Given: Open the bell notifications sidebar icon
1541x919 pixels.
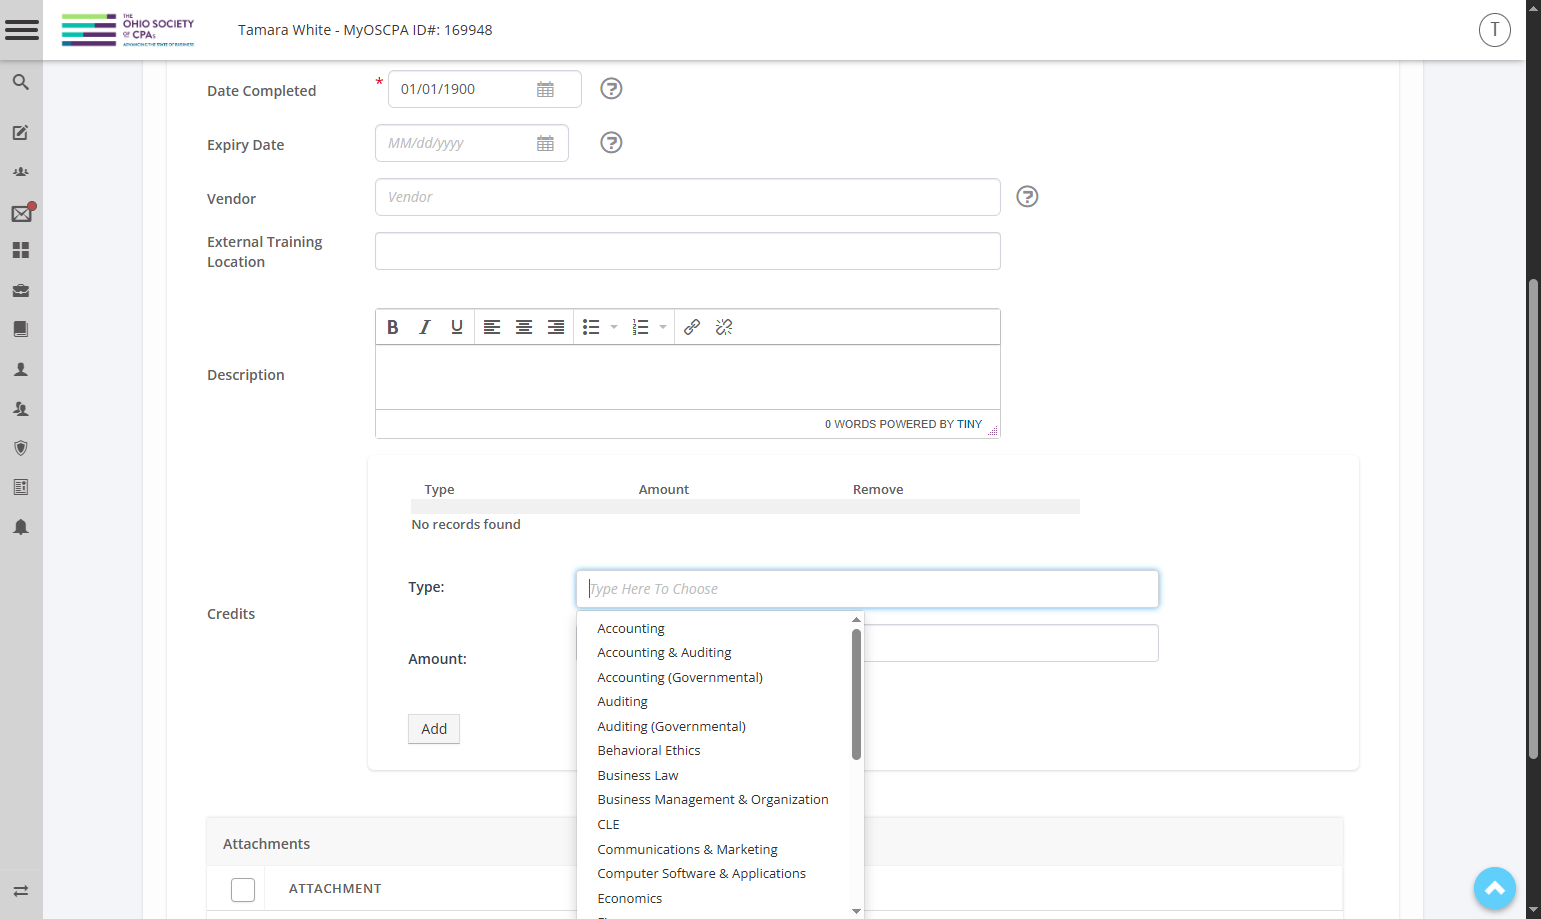Looking at the screenshot, I should [20, 527].
